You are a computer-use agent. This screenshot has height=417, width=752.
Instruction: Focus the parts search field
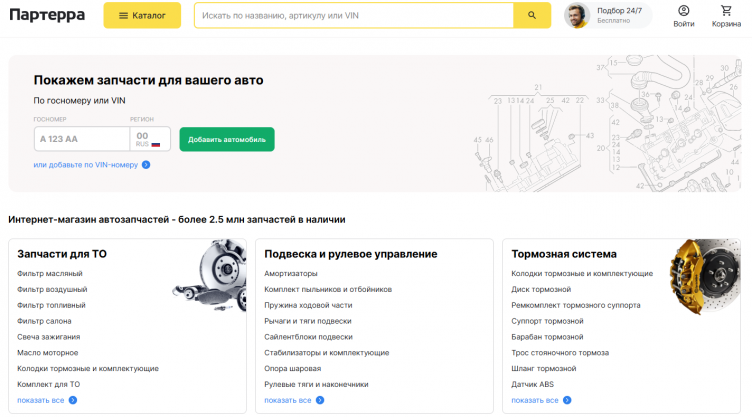click(x=354, y=15)
